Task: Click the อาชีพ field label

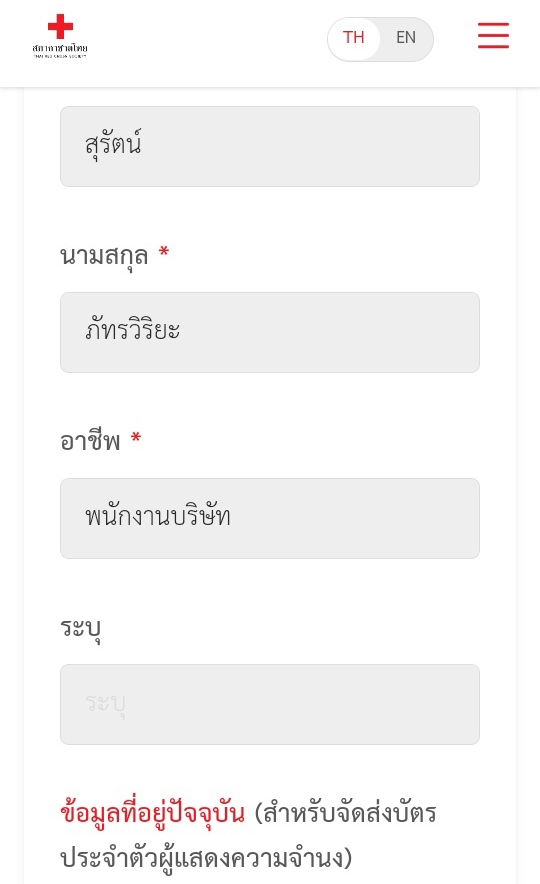Action: 90,441
